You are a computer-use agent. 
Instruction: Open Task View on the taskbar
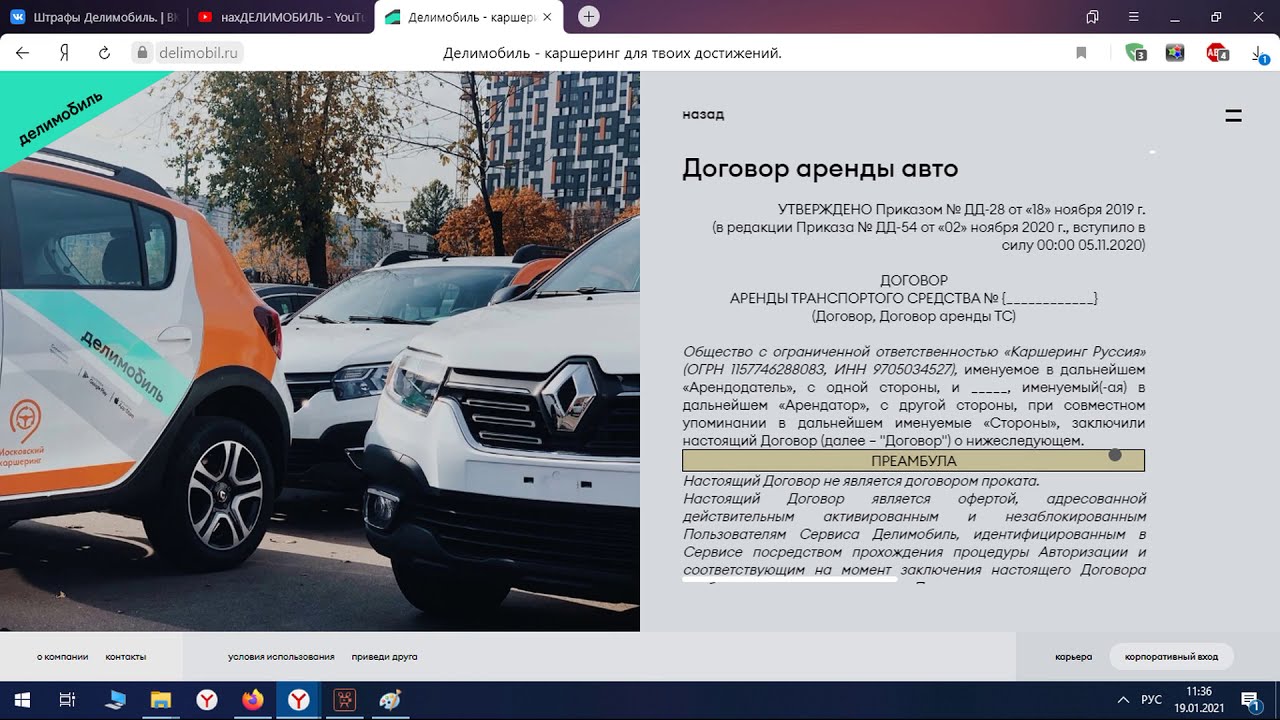(x=67, y=701)
